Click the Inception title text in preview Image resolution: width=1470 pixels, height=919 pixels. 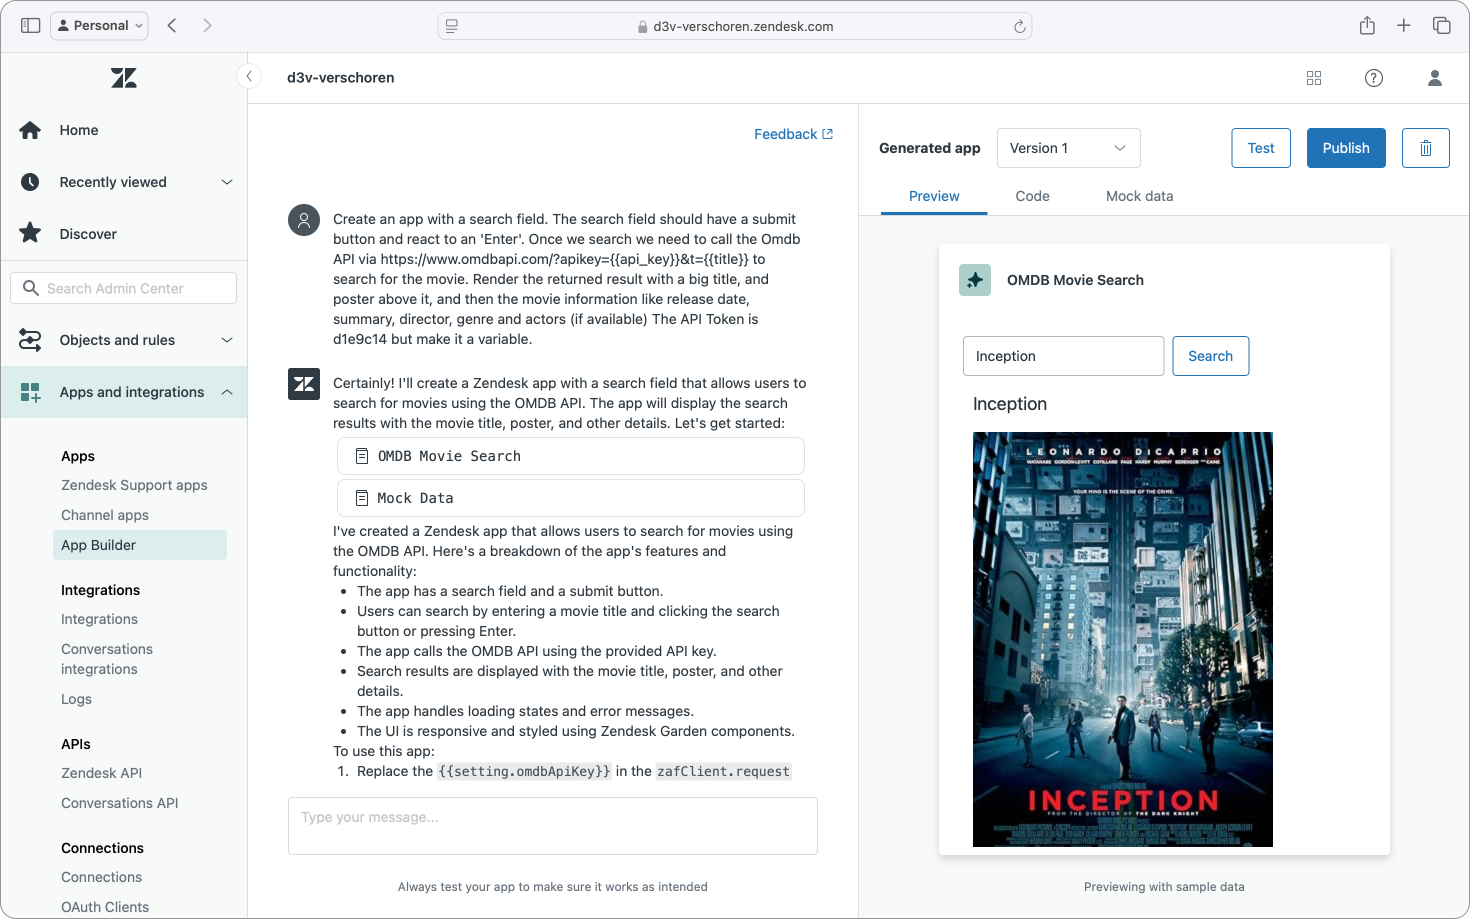[x=1010, y=404]
